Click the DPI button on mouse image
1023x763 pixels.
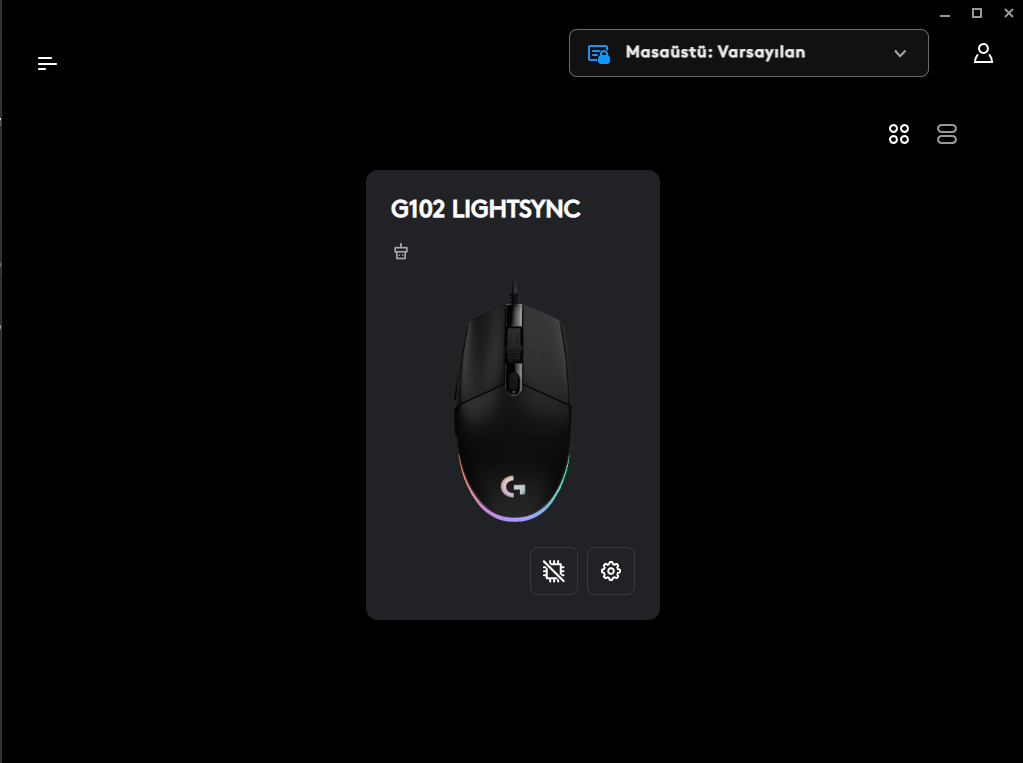point(513,382)
